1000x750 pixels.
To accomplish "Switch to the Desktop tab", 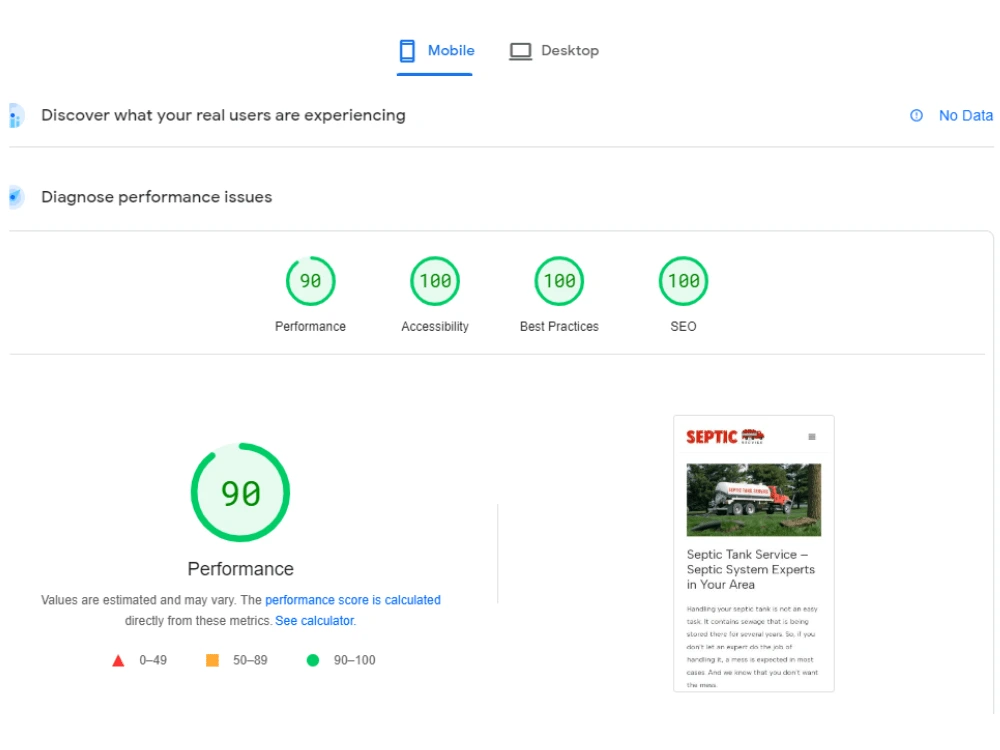I will click(x=568, y=49).
